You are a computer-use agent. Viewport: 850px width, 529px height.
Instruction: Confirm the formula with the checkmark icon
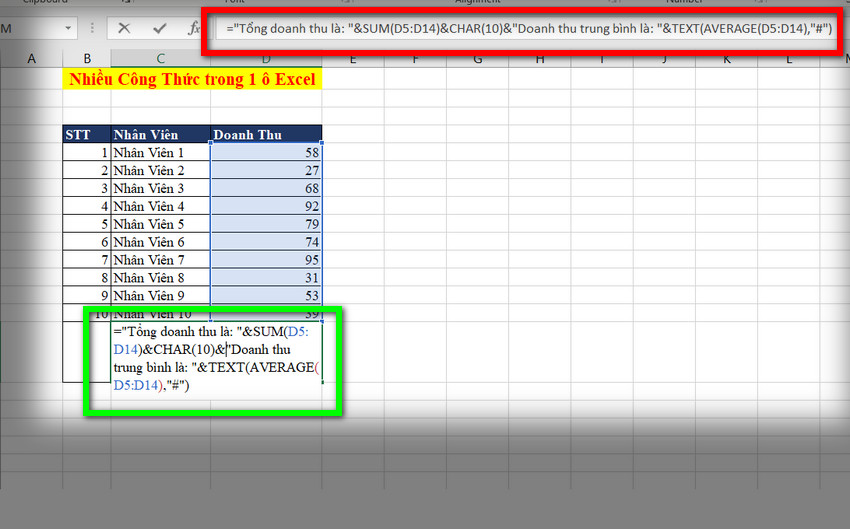click(159, 28)
